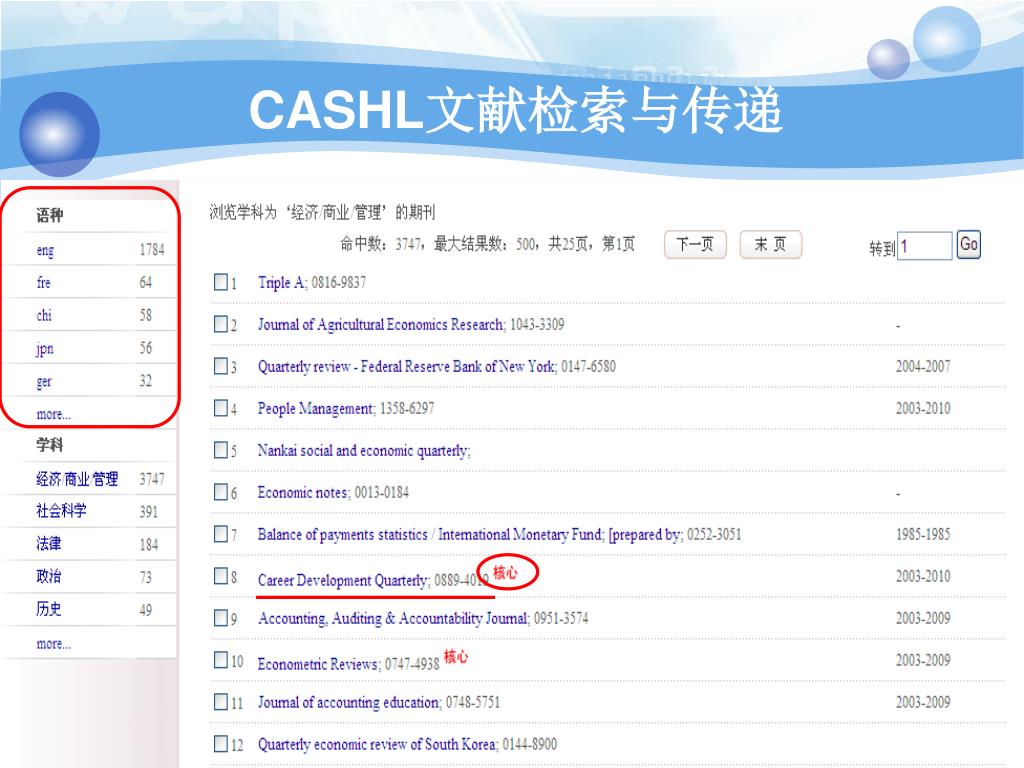The height and width of the screenshot is (768, 1024).
Task: Click the 1784 count beside eng
Action: 152,249
